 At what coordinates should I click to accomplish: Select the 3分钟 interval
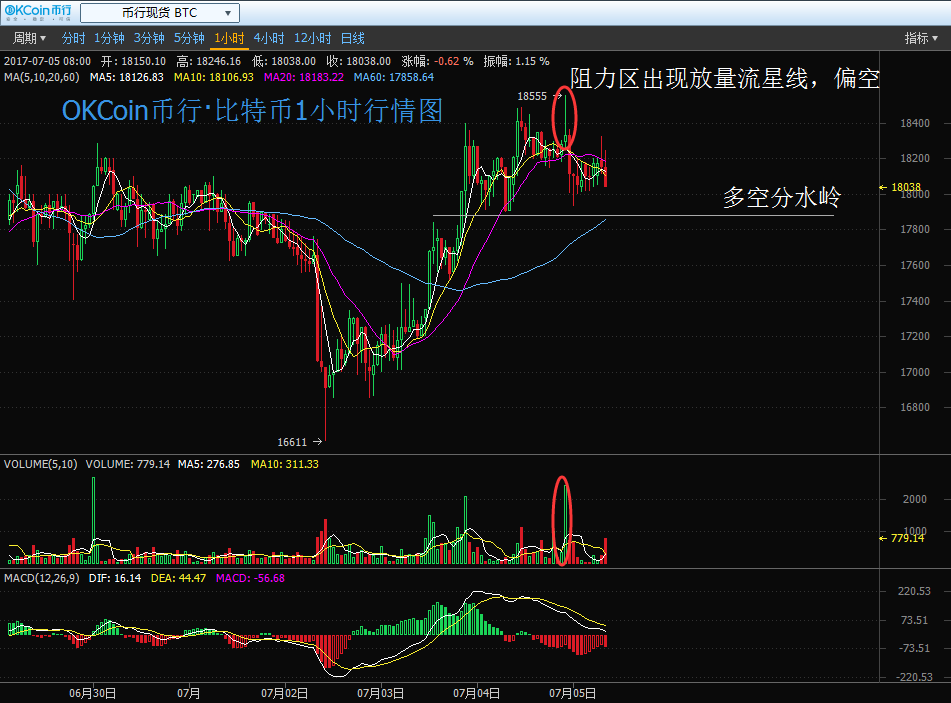[149, 39]
